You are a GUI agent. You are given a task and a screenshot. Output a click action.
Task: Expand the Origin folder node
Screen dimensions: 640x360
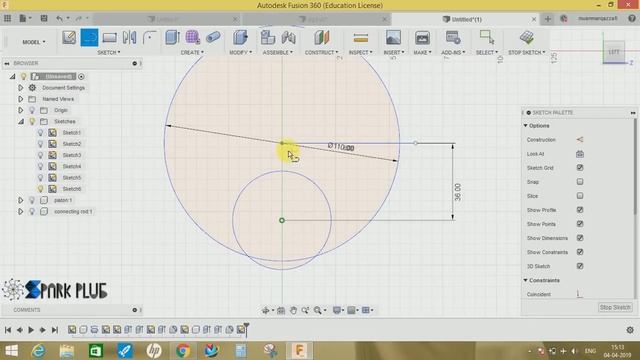point(20,110)
